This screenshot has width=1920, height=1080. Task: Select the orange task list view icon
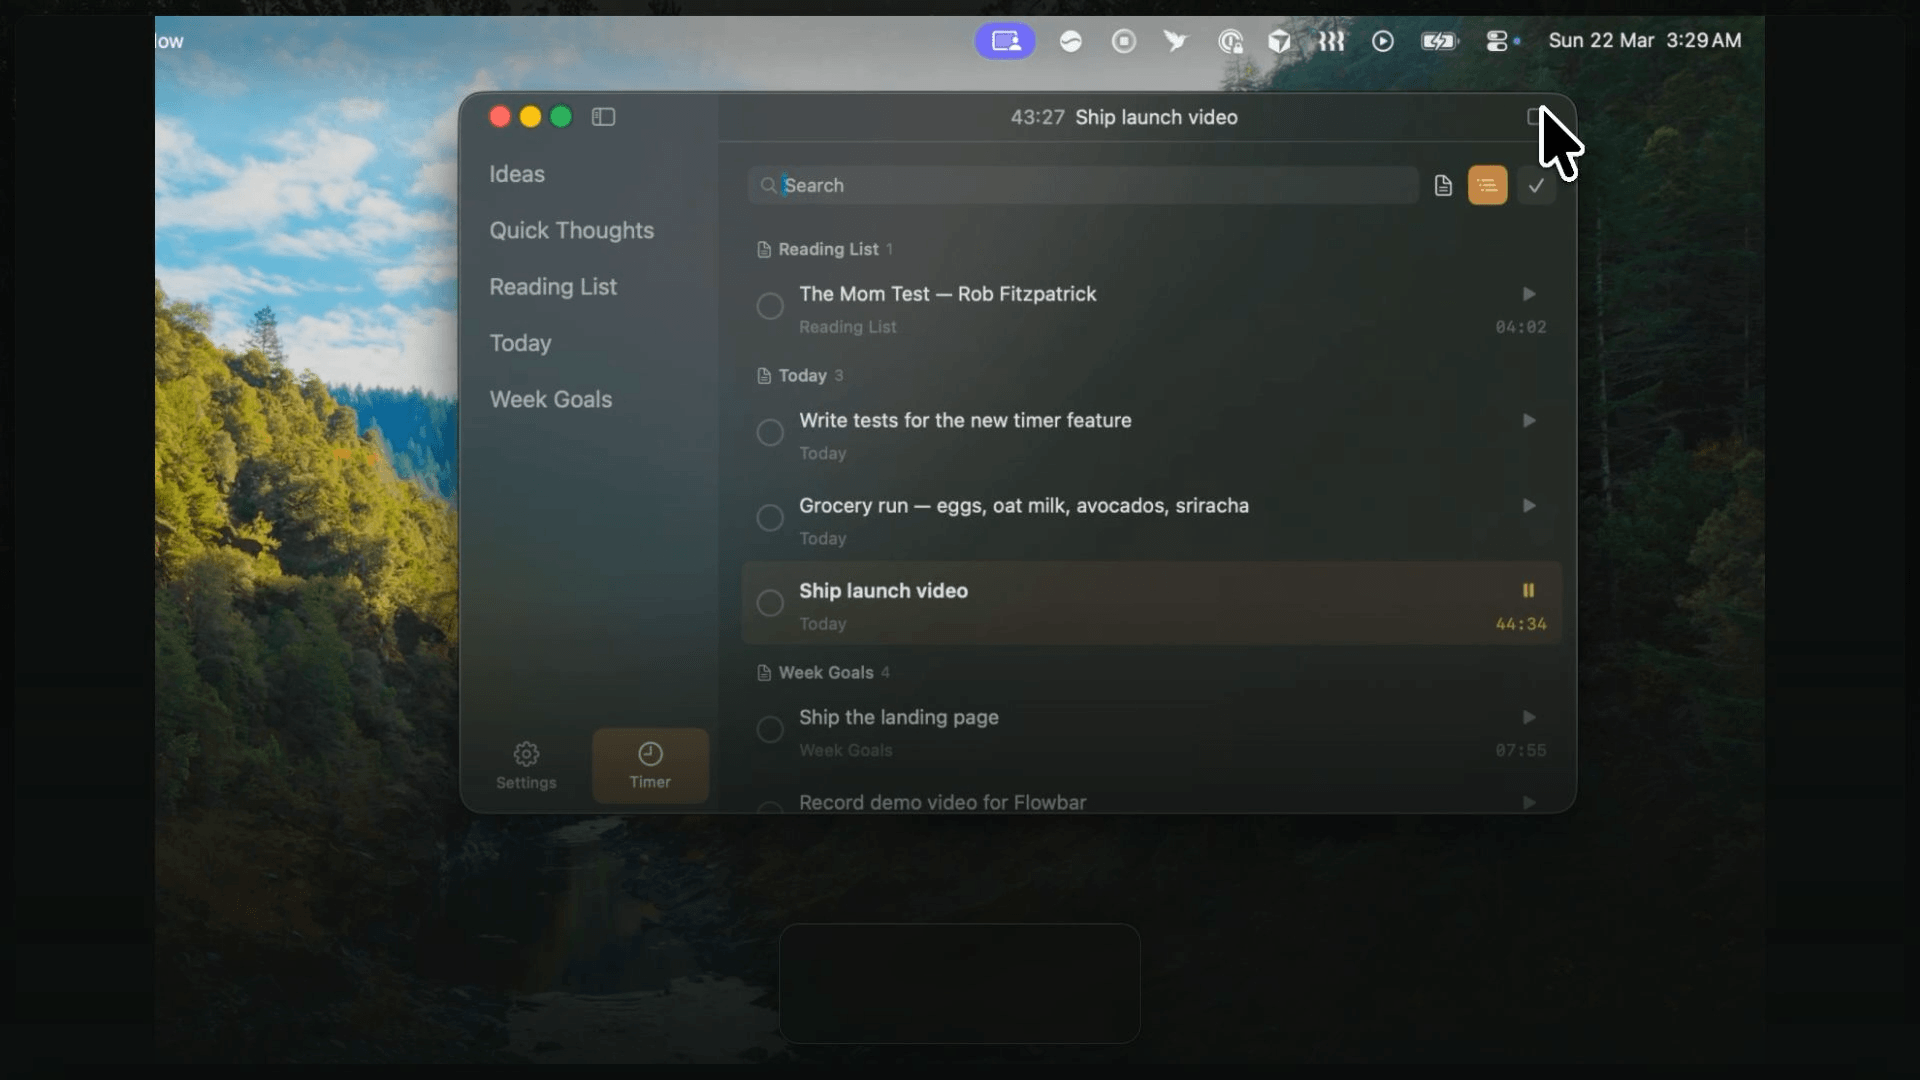point(1487,186)
